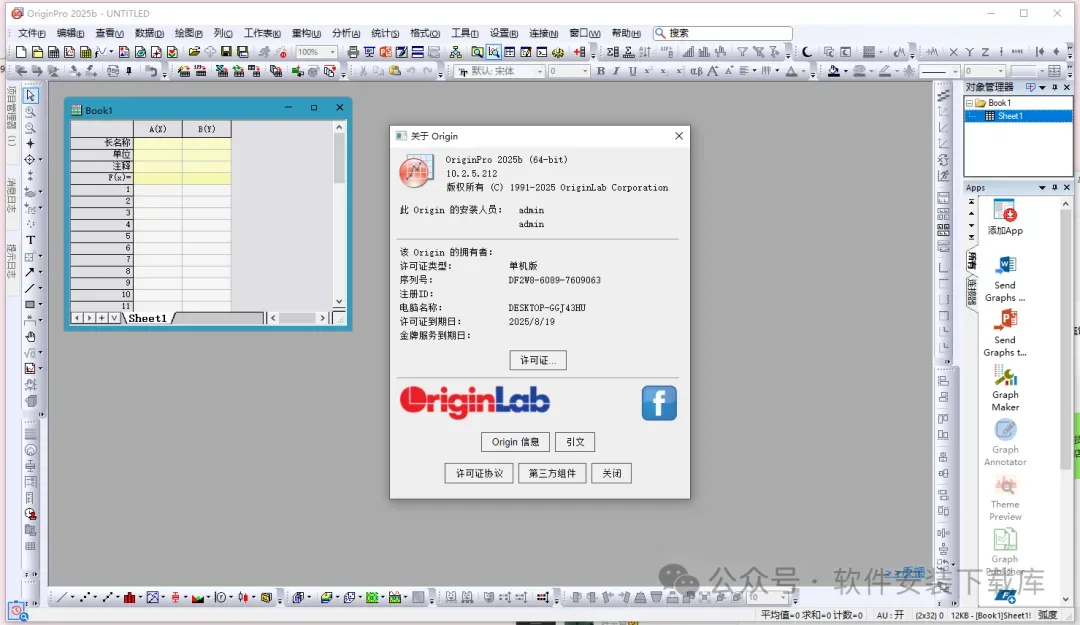Click the paste clipboard icon in toolbar
The height and width of the screenshot is (625, 1080).
pos(395,71)
